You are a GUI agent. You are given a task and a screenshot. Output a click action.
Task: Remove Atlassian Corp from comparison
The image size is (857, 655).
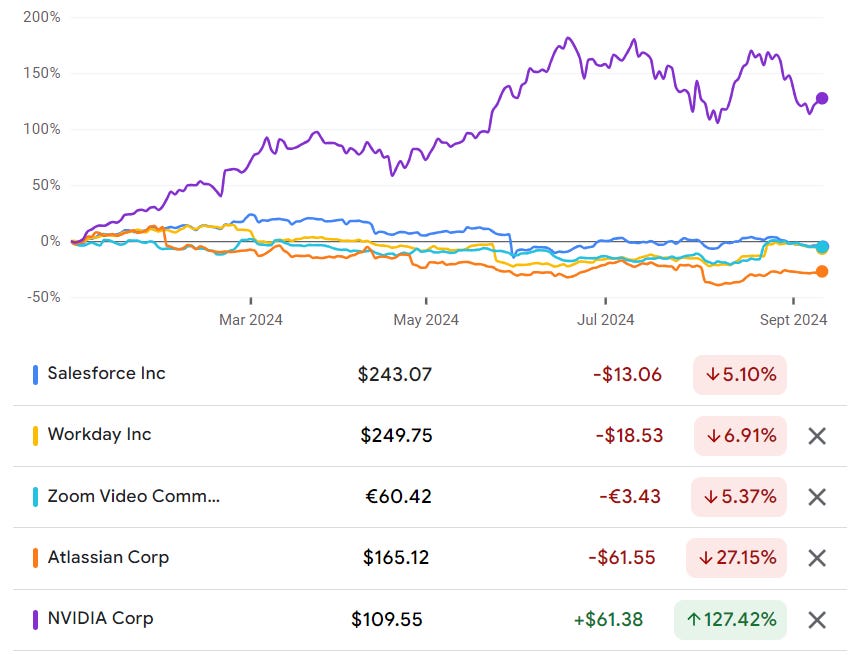point(817,558)
